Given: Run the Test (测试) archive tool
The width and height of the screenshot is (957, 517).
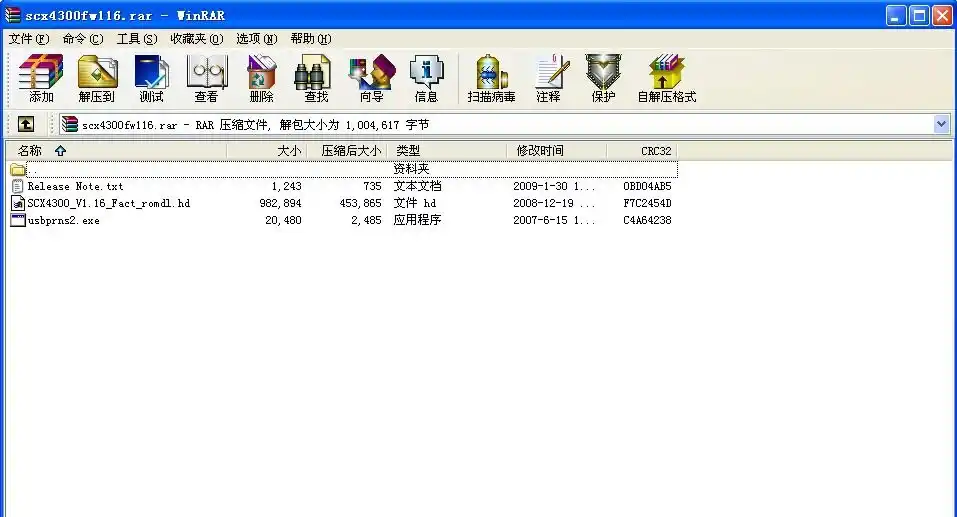Looking at the screenshot, I should (x=151, y=78).
